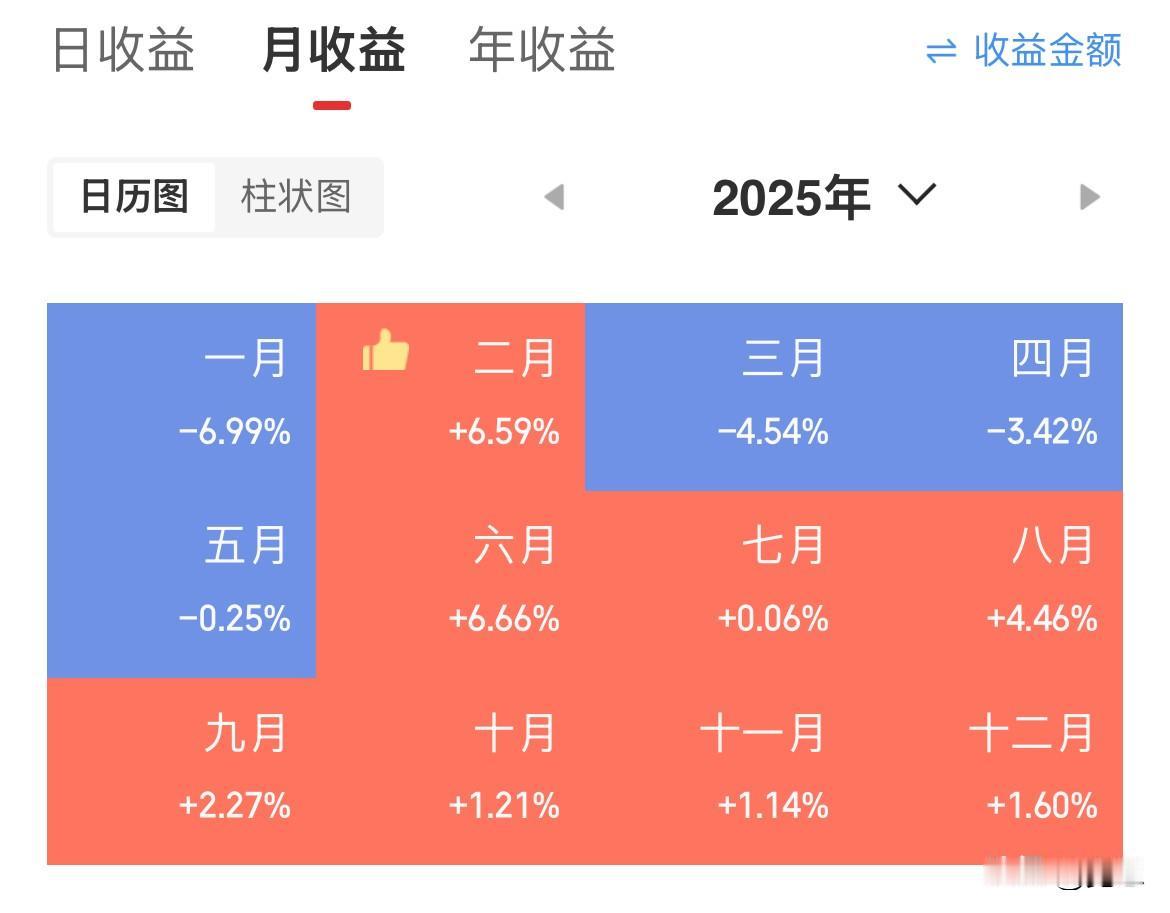1170x913 pixels.
Task: Toggle view to 柱状图 bar chart
Action: [x=296, y=197]
